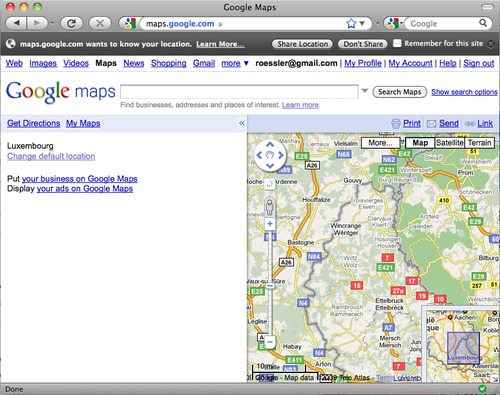Click the Google favicon beside the address bar
500x395 pixels.
click(130, 24)
